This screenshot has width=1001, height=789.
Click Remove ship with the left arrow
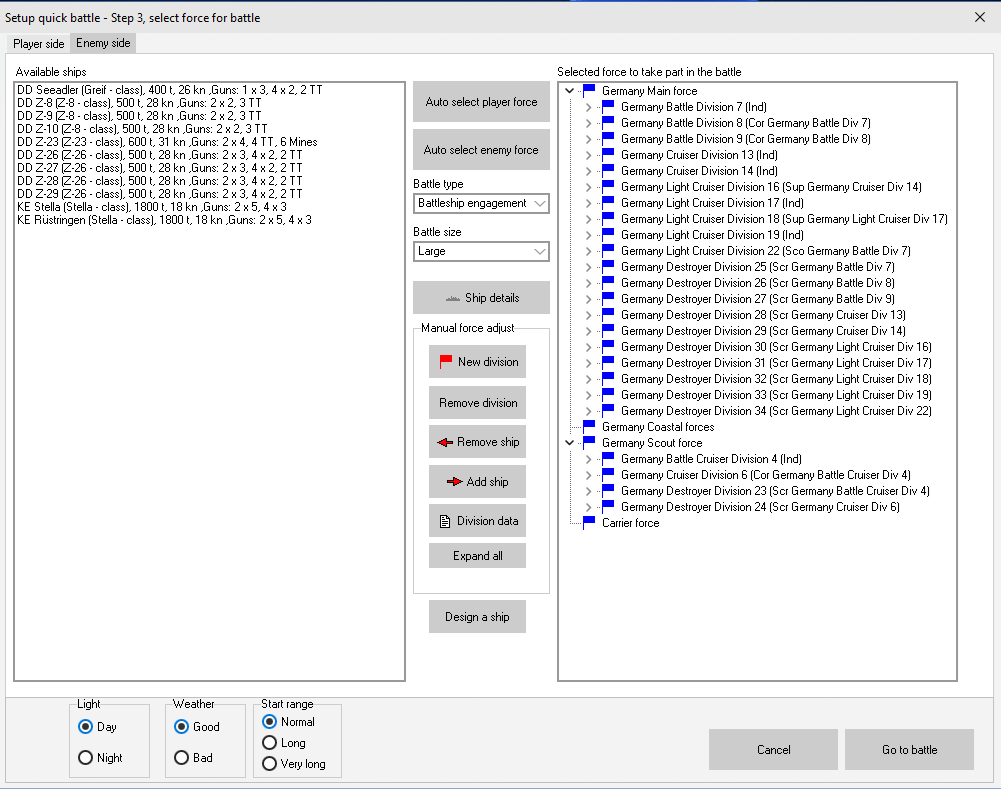click(477, 442)
